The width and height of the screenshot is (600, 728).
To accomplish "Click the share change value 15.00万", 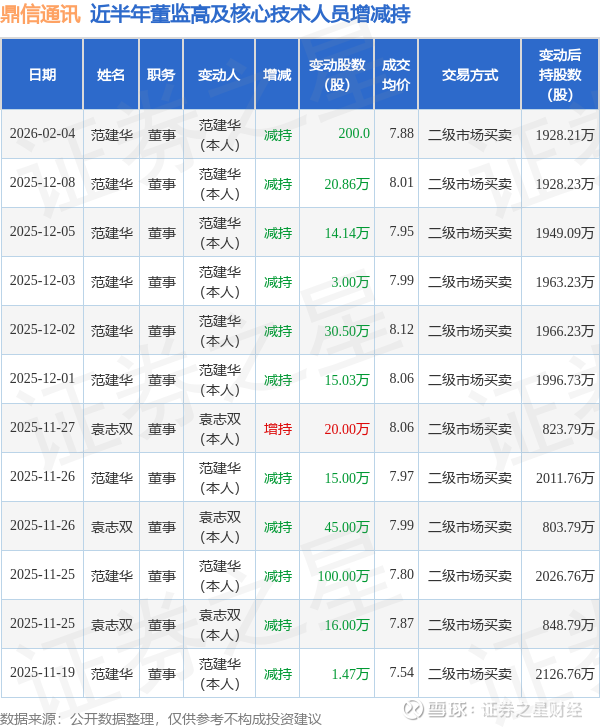I will [x=346, y=478].
